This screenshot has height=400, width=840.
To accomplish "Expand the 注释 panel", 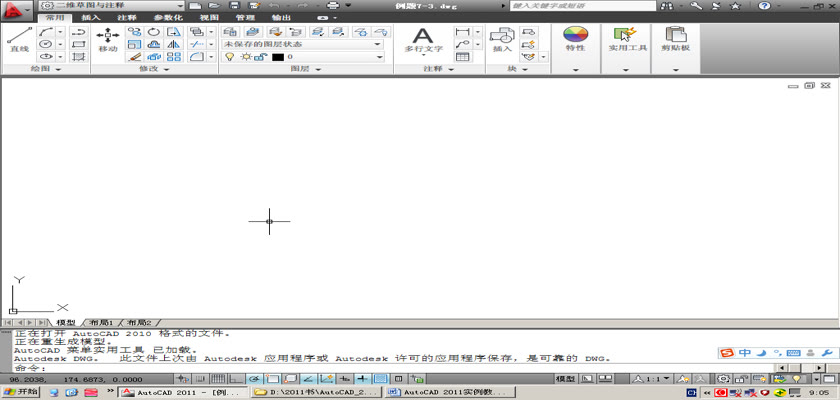I will coord(439,69).
